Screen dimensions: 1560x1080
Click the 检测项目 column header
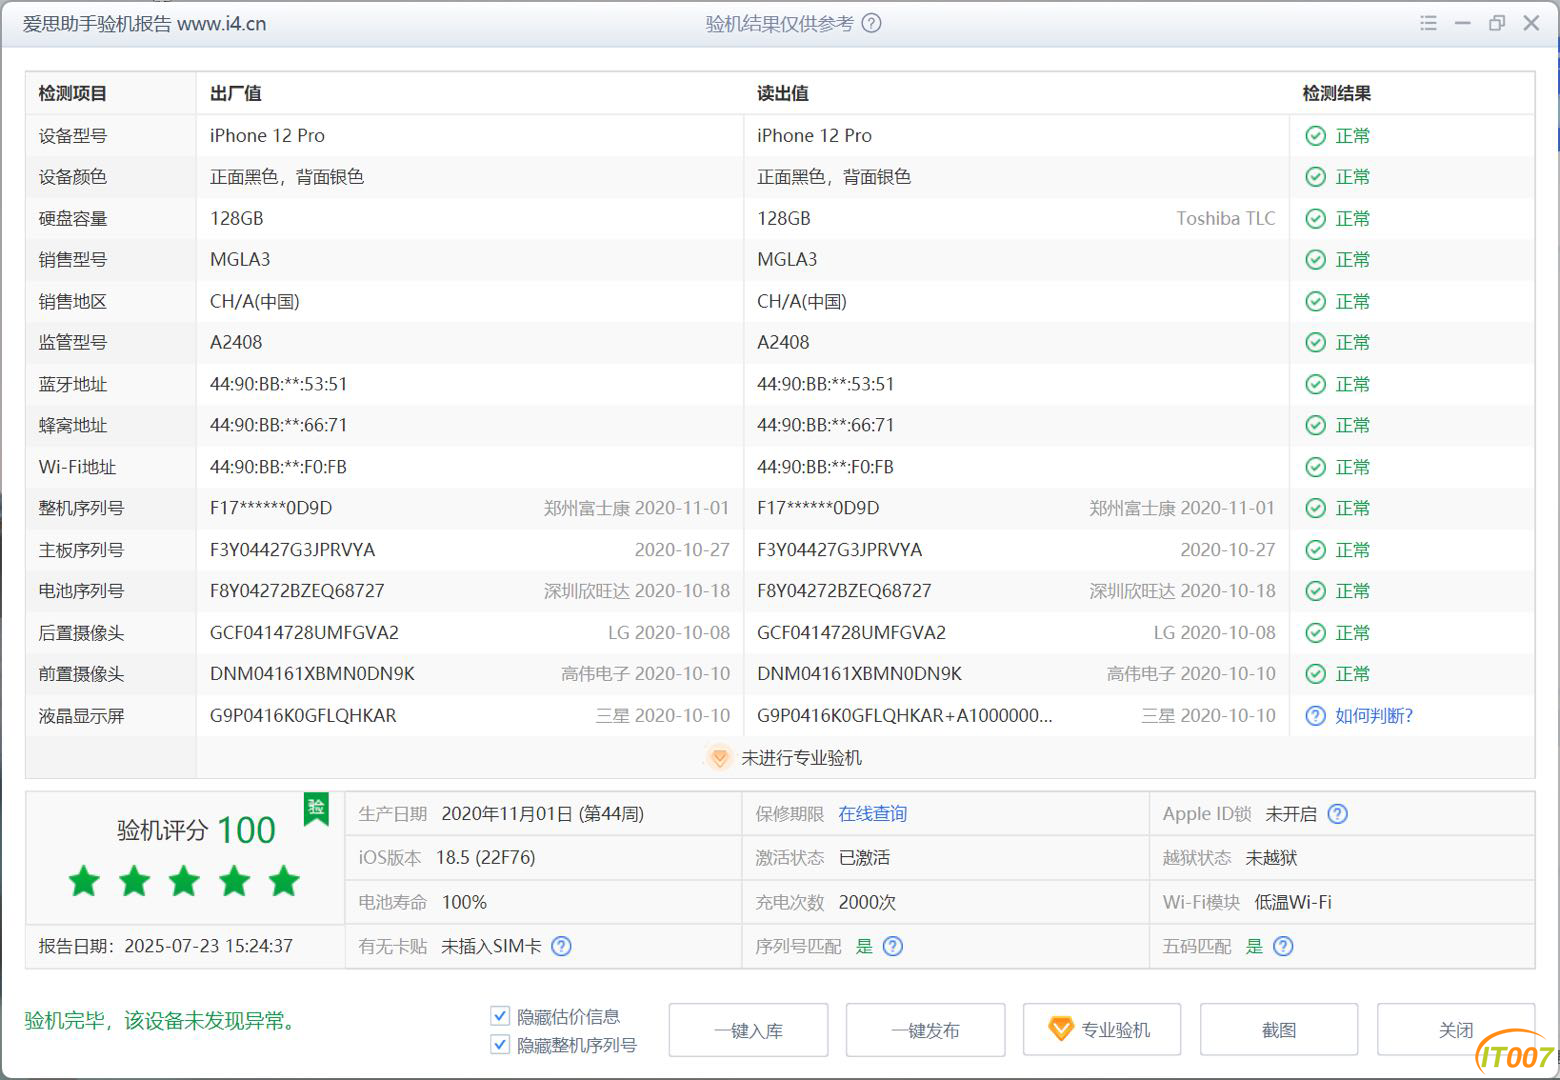tap(72, 94)
